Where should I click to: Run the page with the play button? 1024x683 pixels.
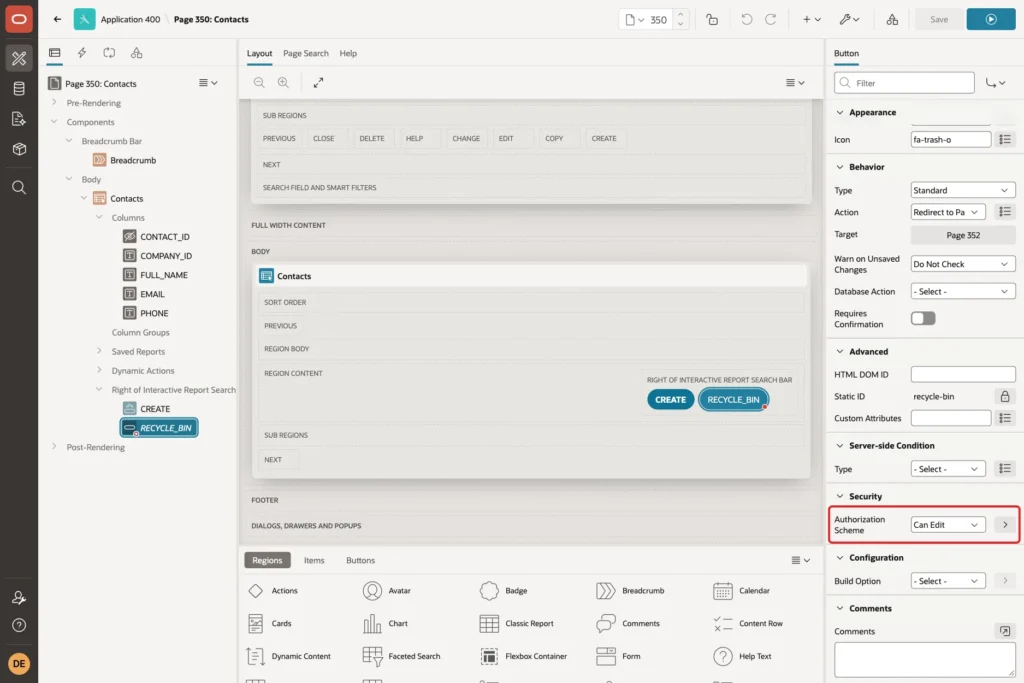click(x=991, y=20)
